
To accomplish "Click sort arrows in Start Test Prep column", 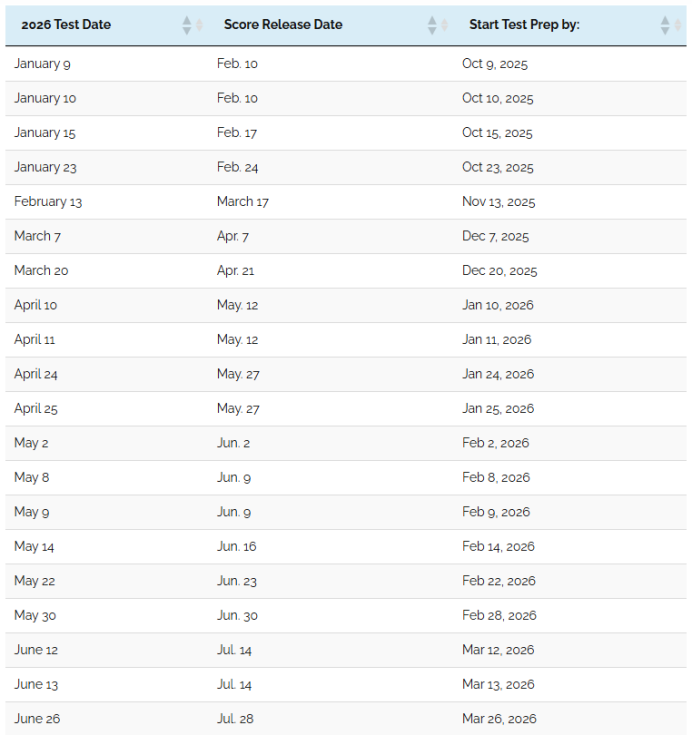I will pos(671,25).
